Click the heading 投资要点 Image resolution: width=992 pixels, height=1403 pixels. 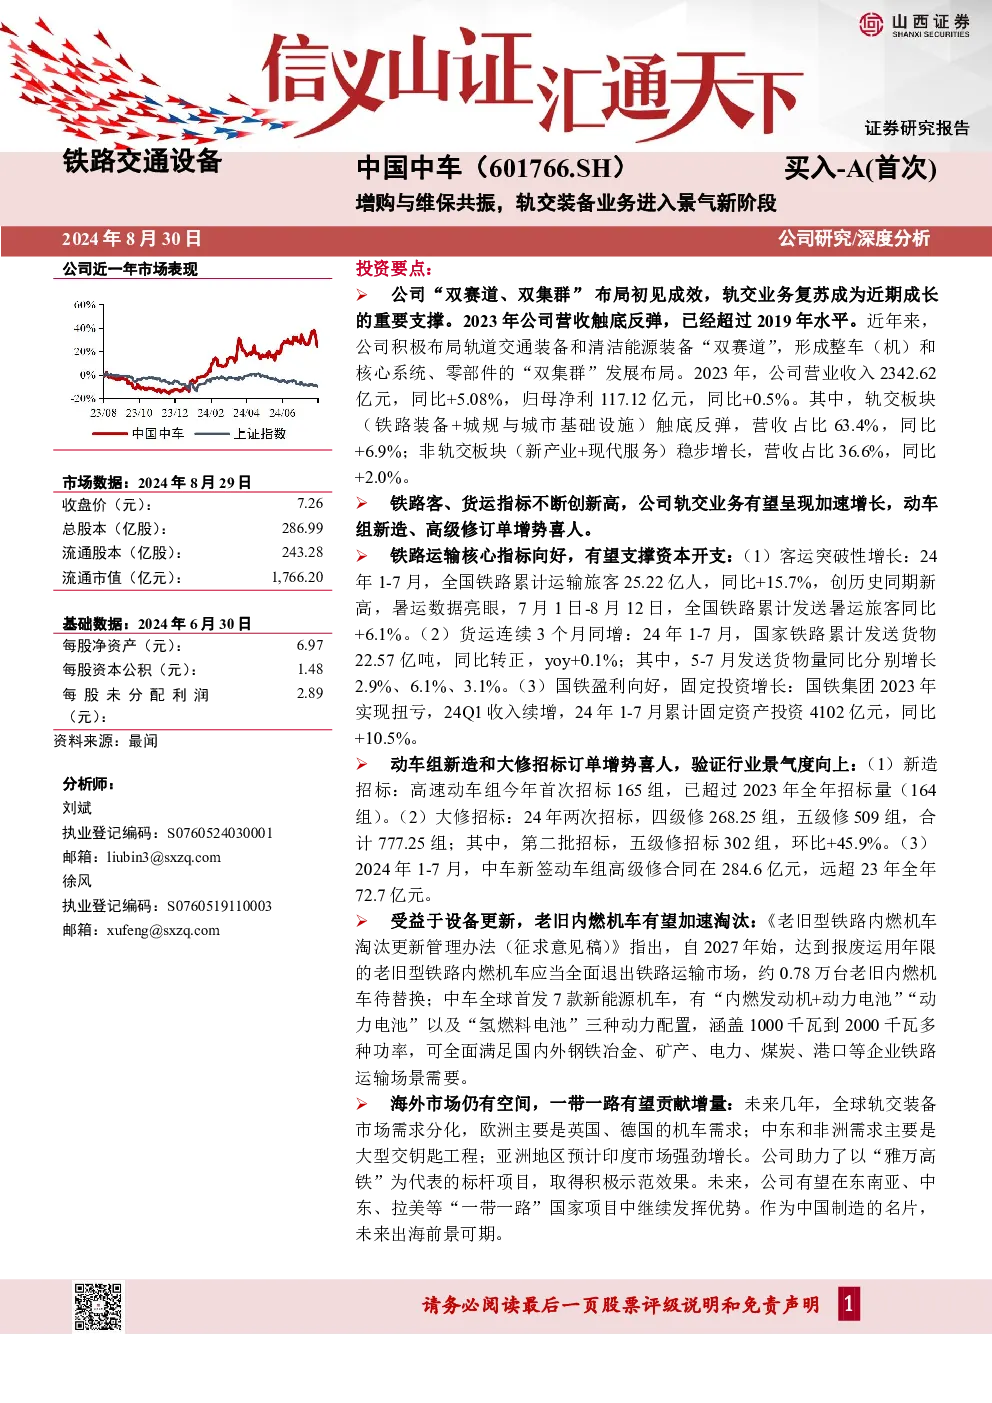pos(394,268)
